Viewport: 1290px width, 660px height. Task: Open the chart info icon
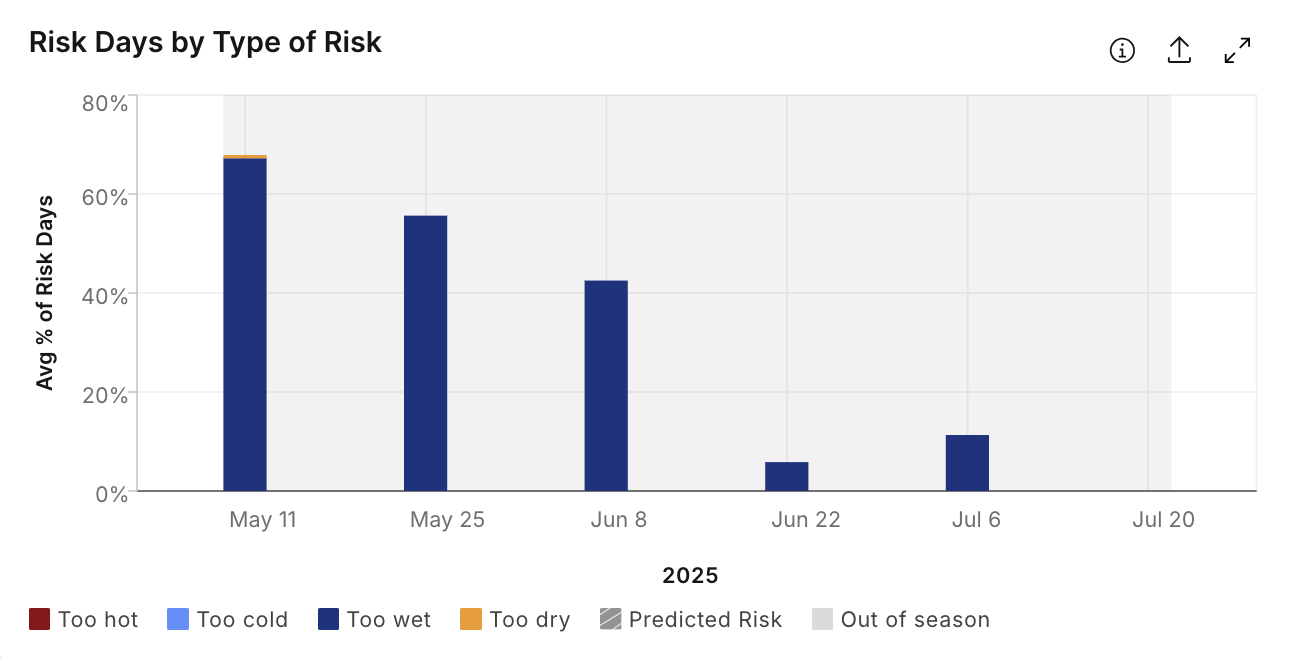[1123, 50]
